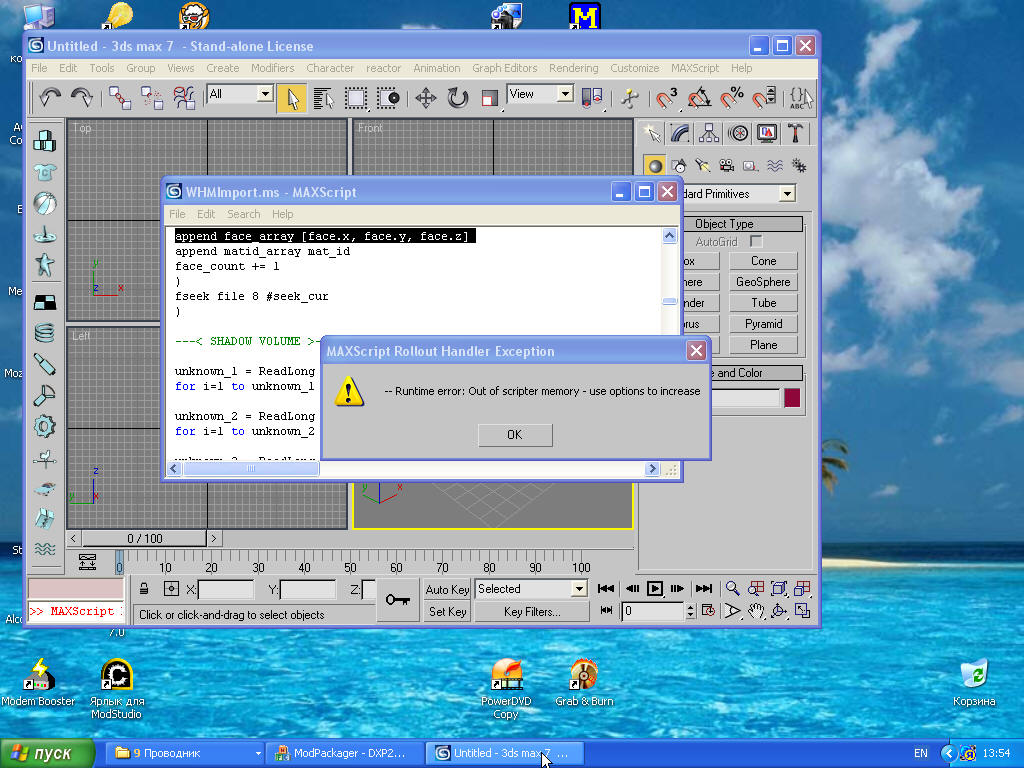Click the '0 / 100' time slider

pyautogui.click(x=144, y=539)
